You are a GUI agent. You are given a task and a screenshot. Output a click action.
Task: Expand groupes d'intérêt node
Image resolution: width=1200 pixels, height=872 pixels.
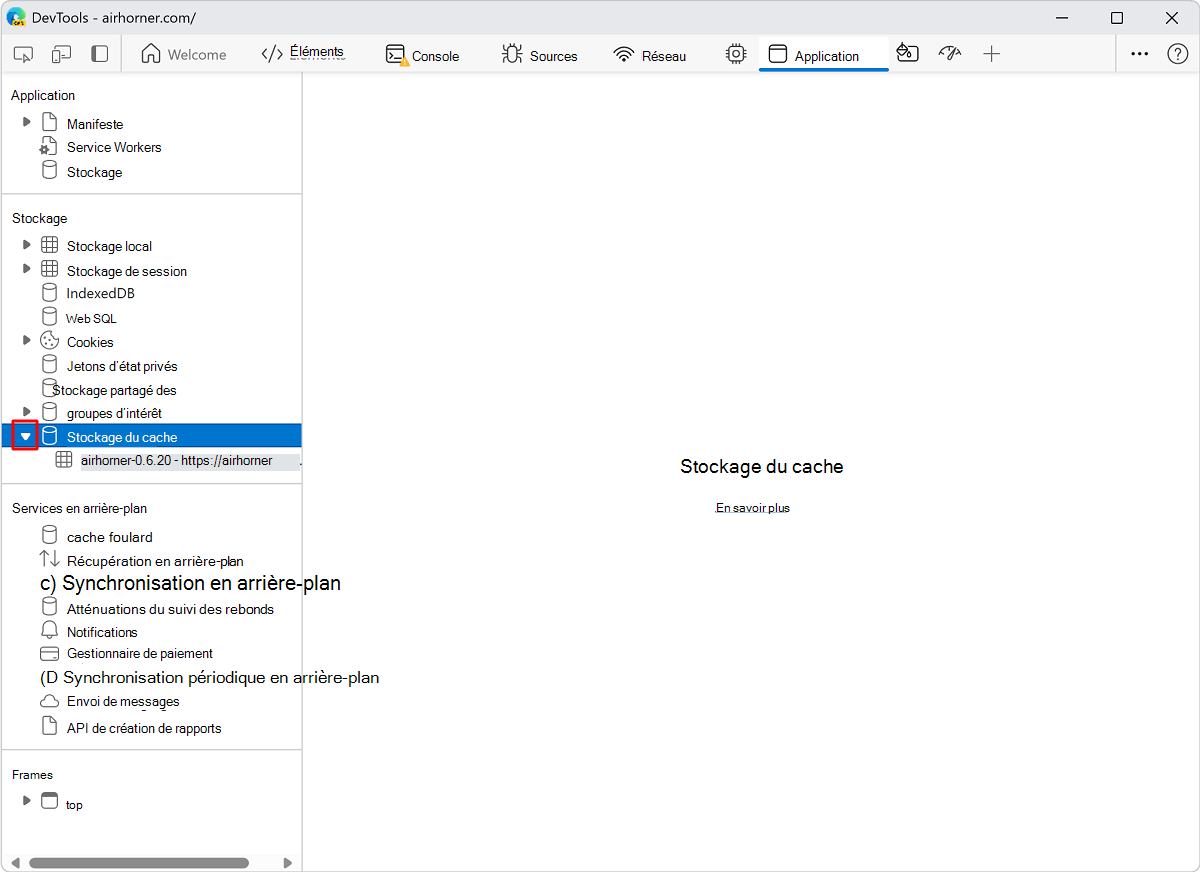27,411
